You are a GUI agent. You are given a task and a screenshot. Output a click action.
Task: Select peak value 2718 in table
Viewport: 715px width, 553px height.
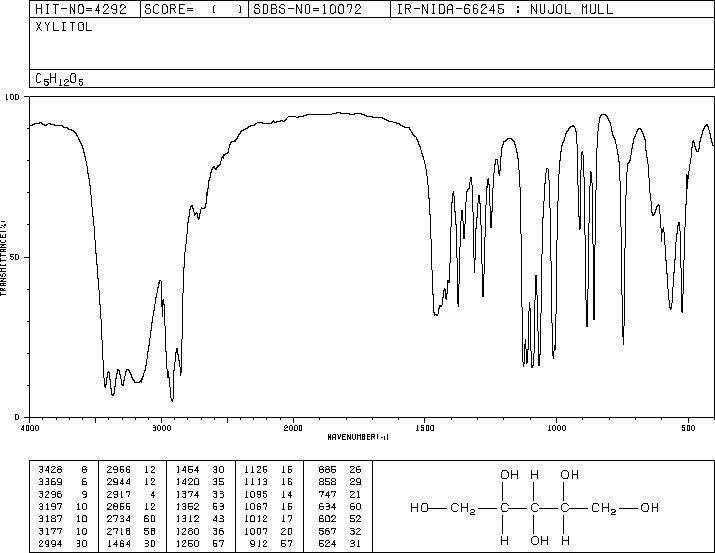119,531
